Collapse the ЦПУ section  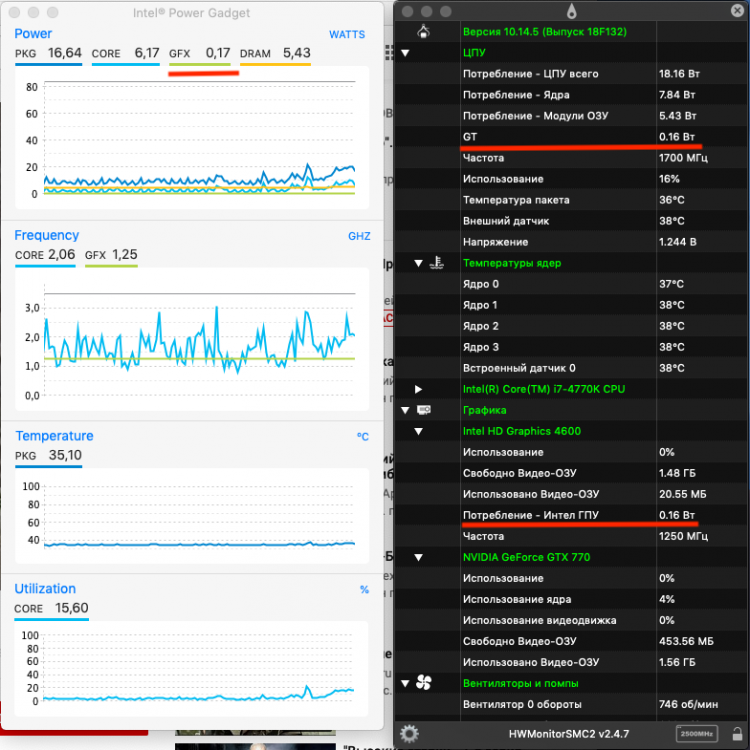point(405,53)
